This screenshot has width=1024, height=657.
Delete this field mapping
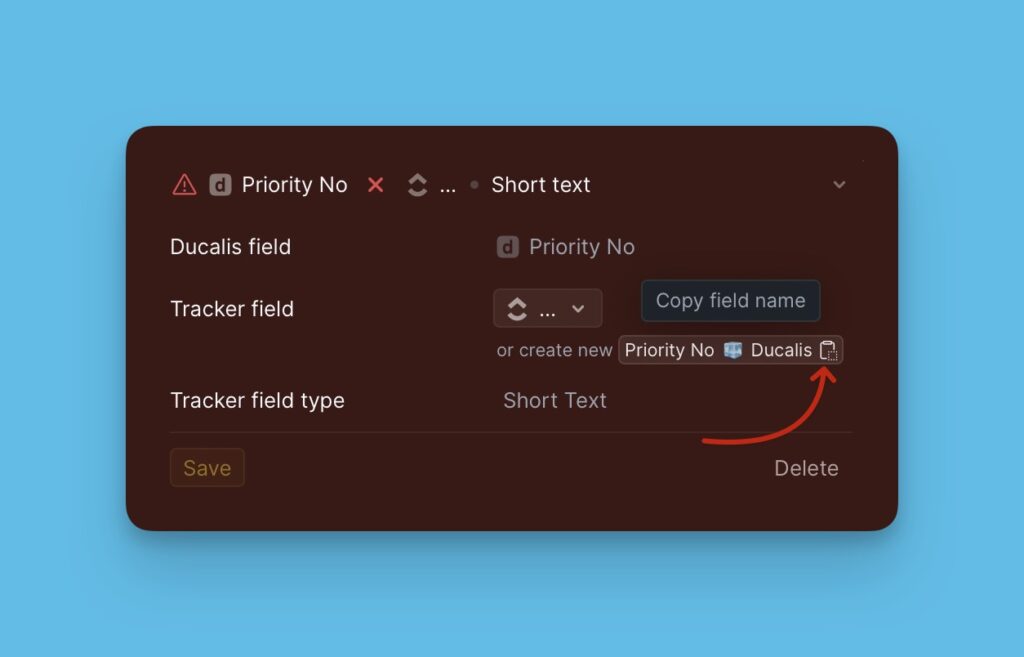806,468
